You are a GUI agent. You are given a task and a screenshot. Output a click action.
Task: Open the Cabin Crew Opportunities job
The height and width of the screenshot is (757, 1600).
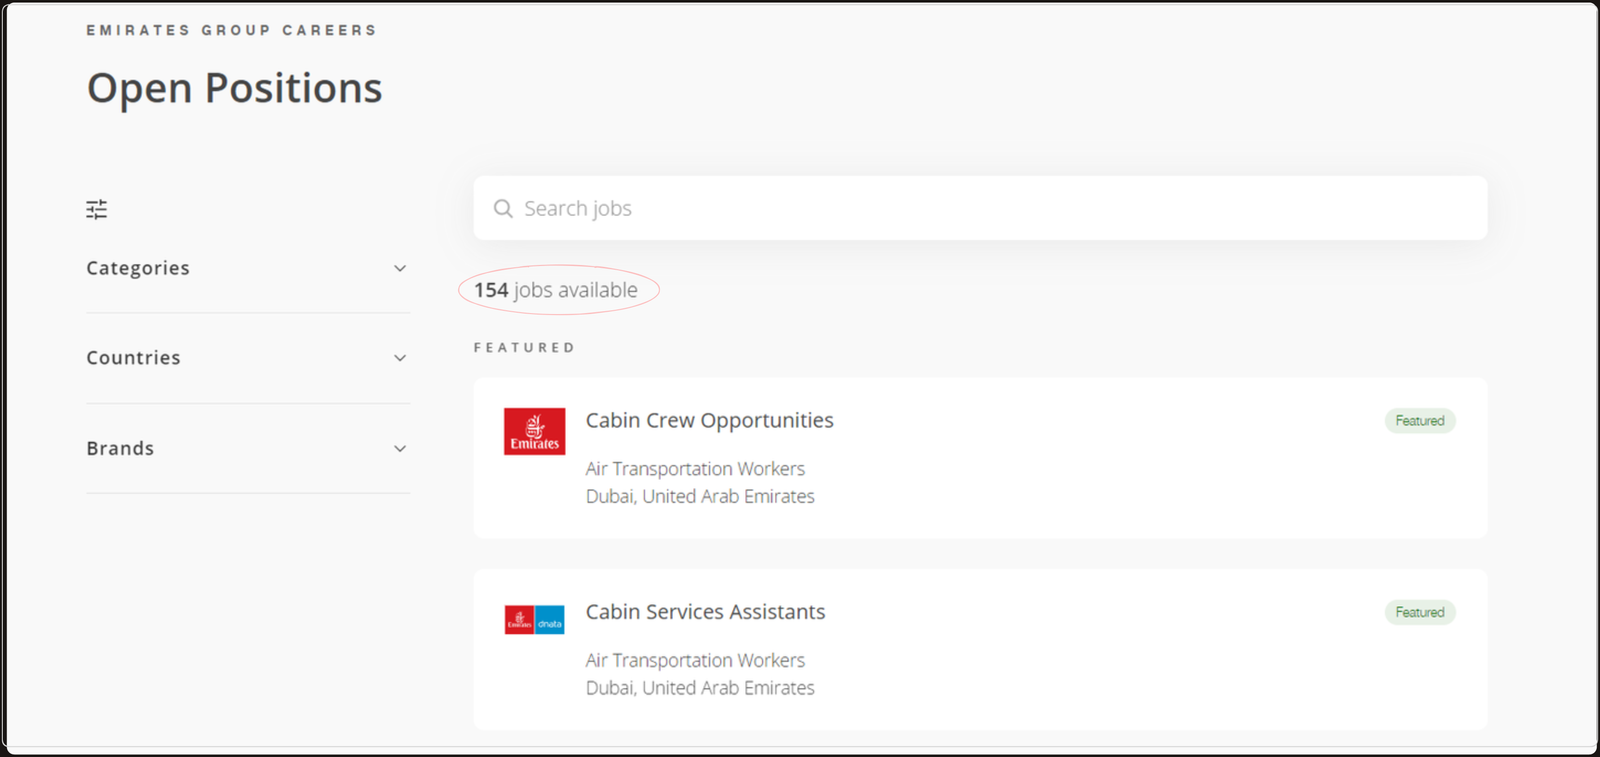pyautogui.click(x=709, y=420)
